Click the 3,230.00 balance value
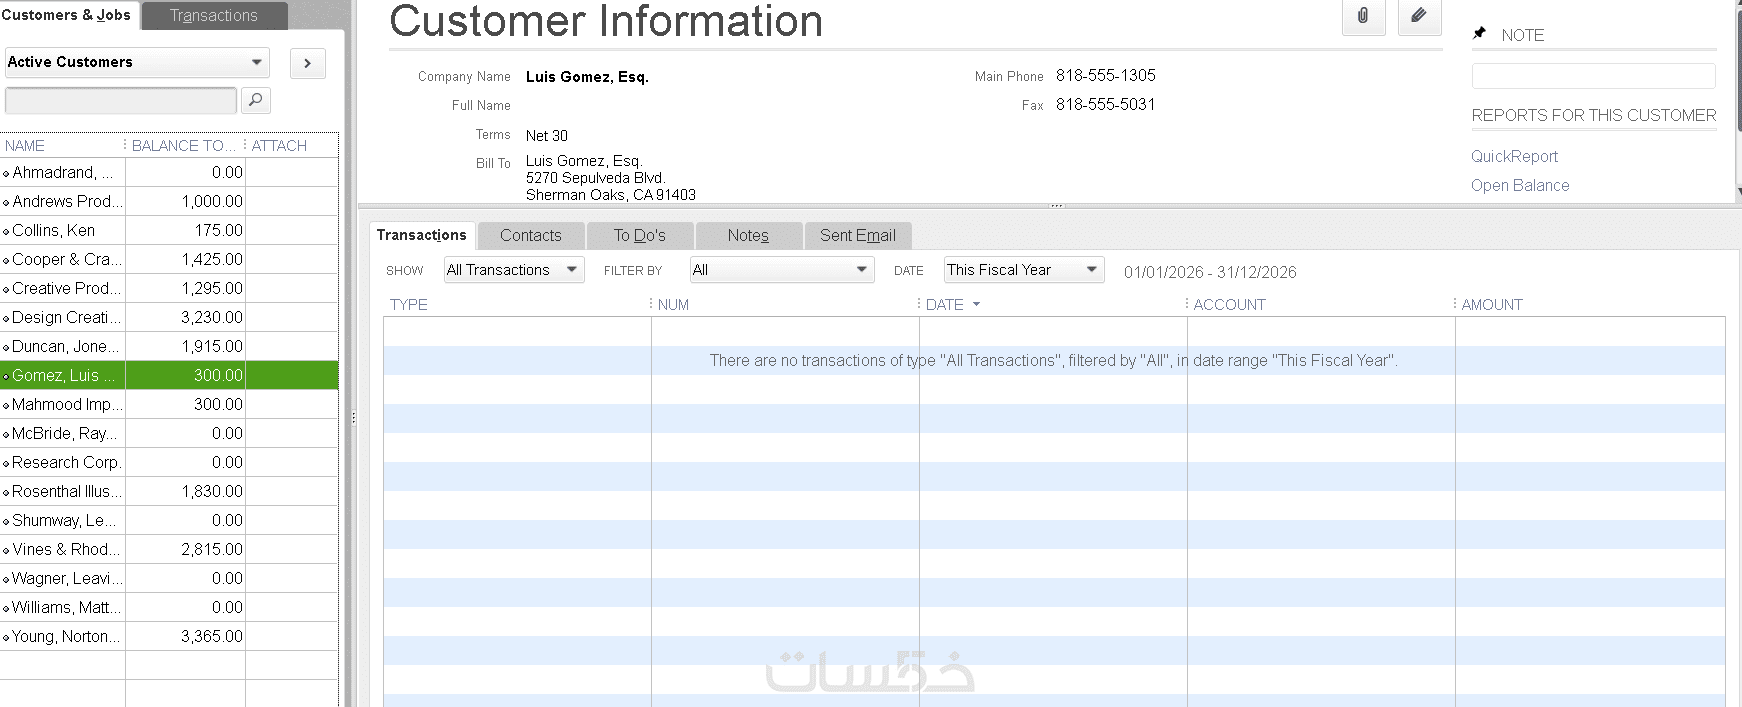The image size is (1742, 707). pos(212,317)
